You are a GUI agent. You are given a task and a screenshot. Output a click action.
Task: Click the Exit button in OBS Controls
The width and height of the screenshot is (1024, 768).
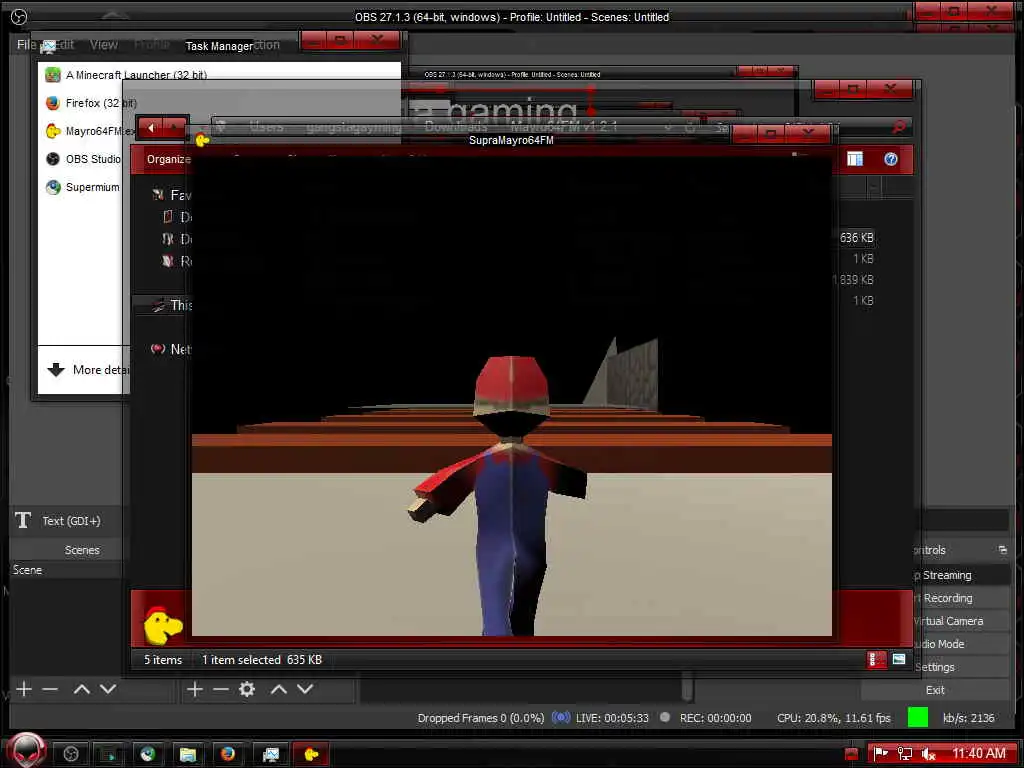935,690
